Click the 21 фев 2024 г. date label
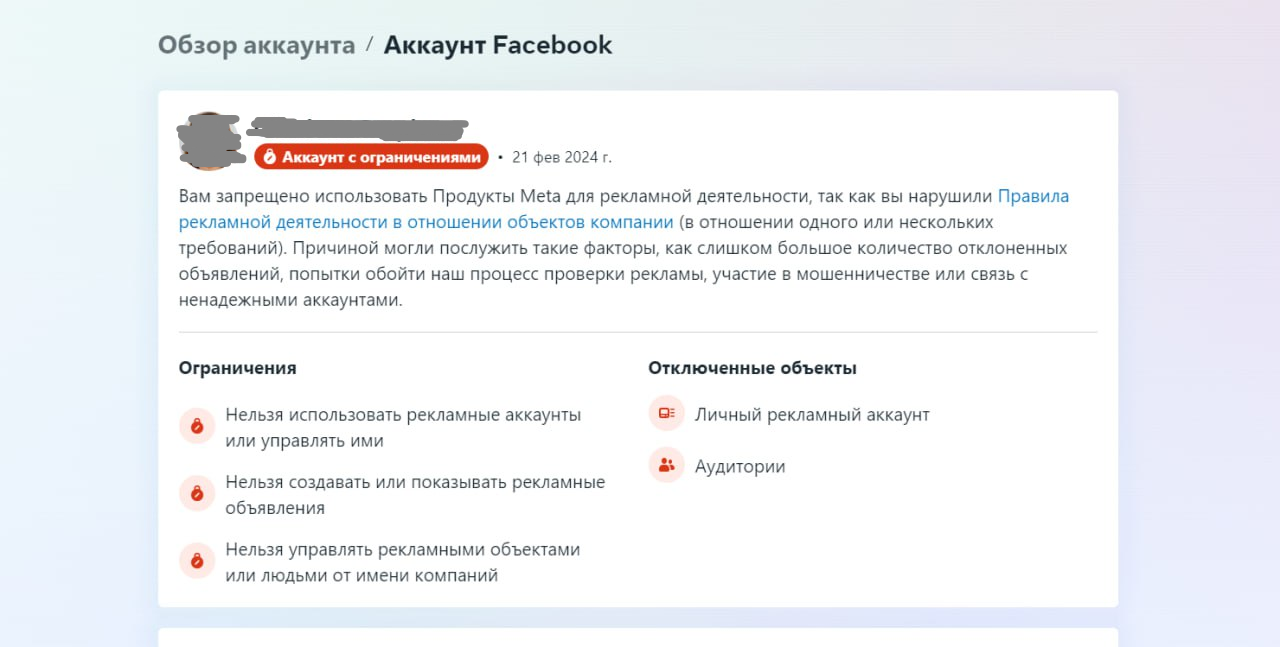 click(x=561, y=157)
